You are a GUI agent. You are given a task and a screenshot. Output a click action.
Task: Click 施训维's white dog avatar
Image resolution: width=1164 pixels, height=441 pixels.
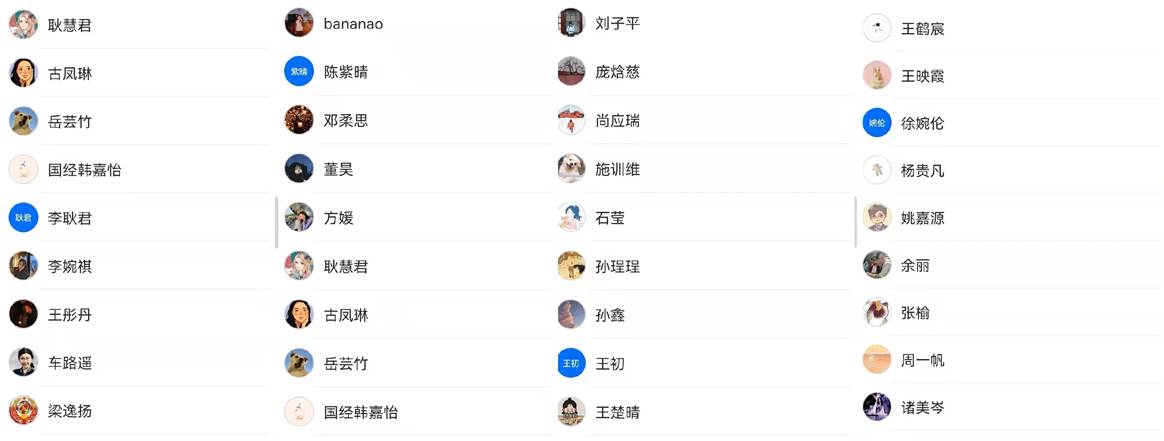tap(571, 168)
